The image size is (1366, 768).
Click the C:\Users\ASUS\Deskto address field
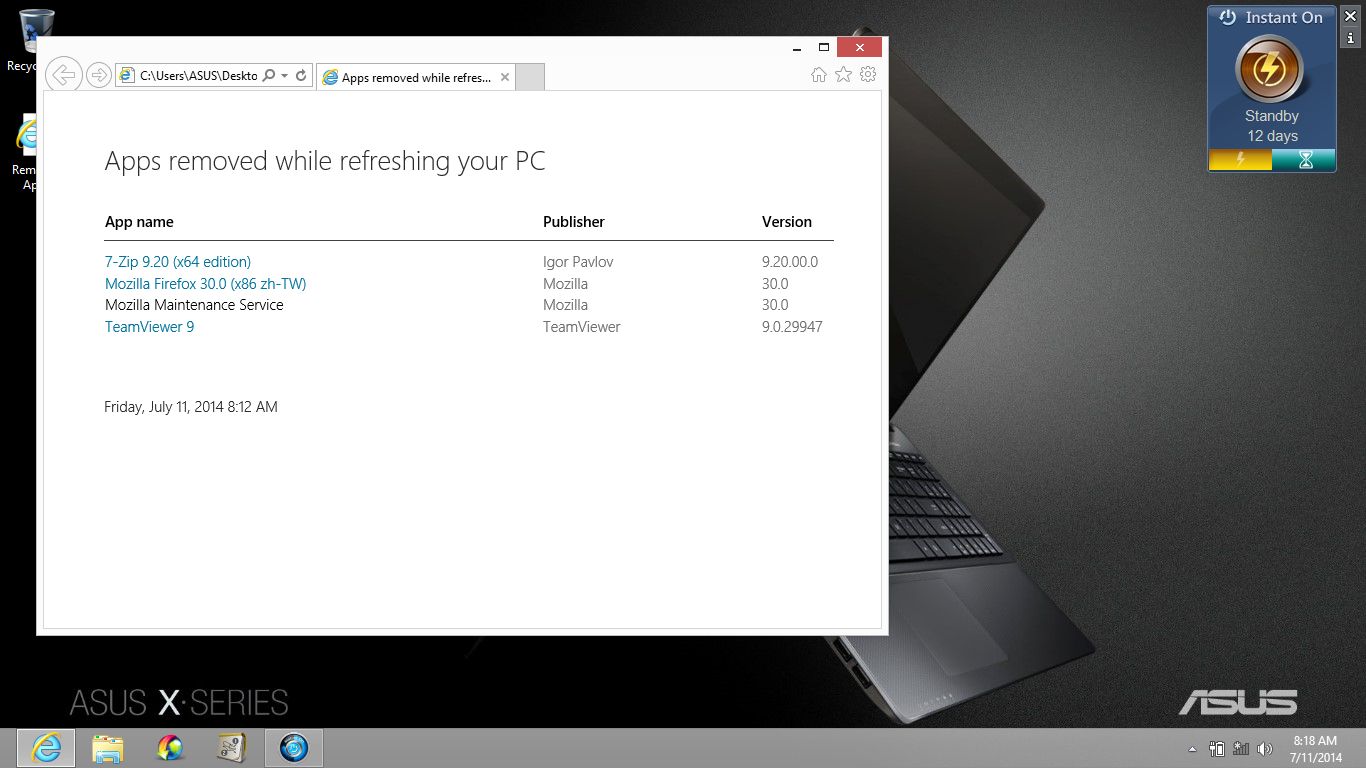pyautogui.click(x=198, y=75)
